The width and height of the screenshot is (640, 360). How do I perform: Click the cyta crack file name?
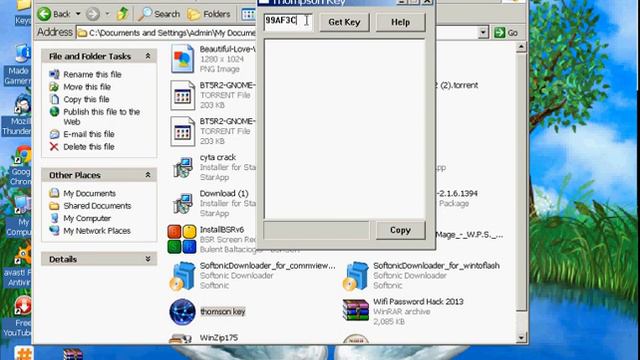point(218,157)
